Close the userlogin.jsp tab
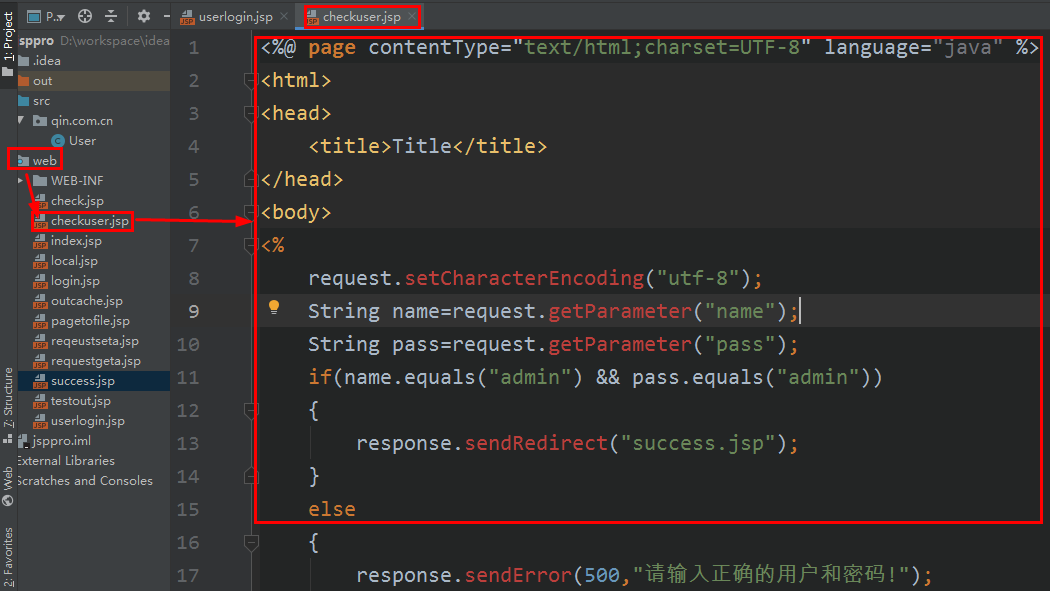1050x591 pixels. pyautogui.click(x=284, y=16)
